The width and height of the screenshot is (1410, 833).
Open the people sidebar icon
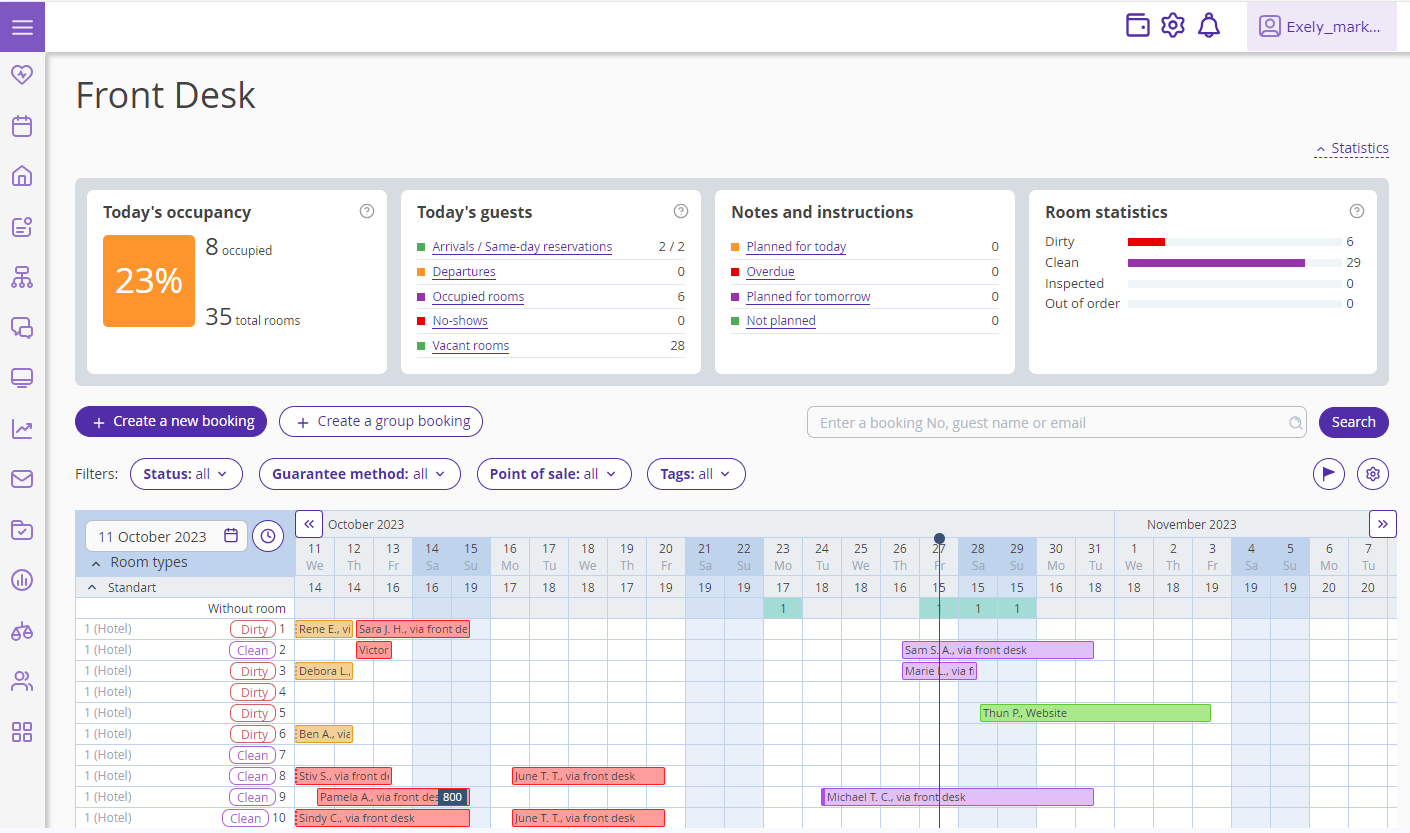tap(22, 682)
